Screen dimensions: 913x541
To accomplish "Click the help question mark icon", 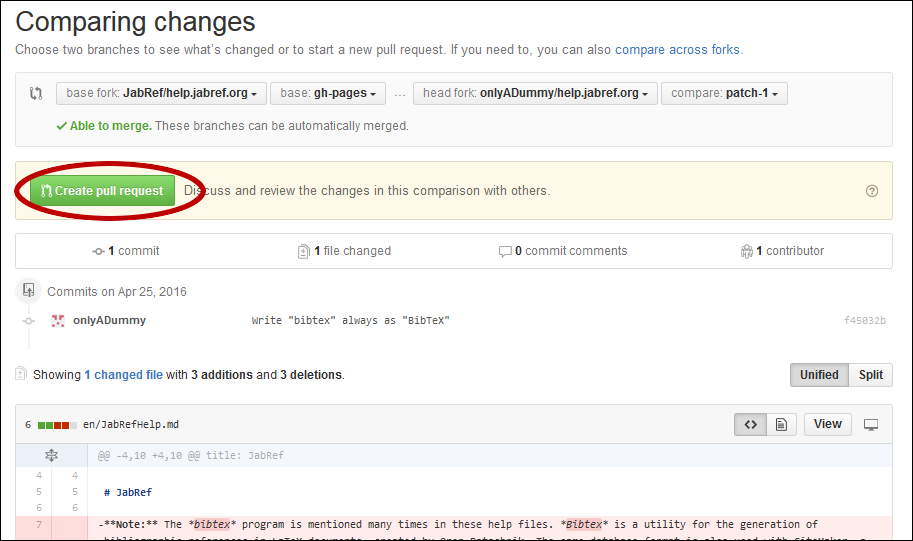I will [872, 191].
